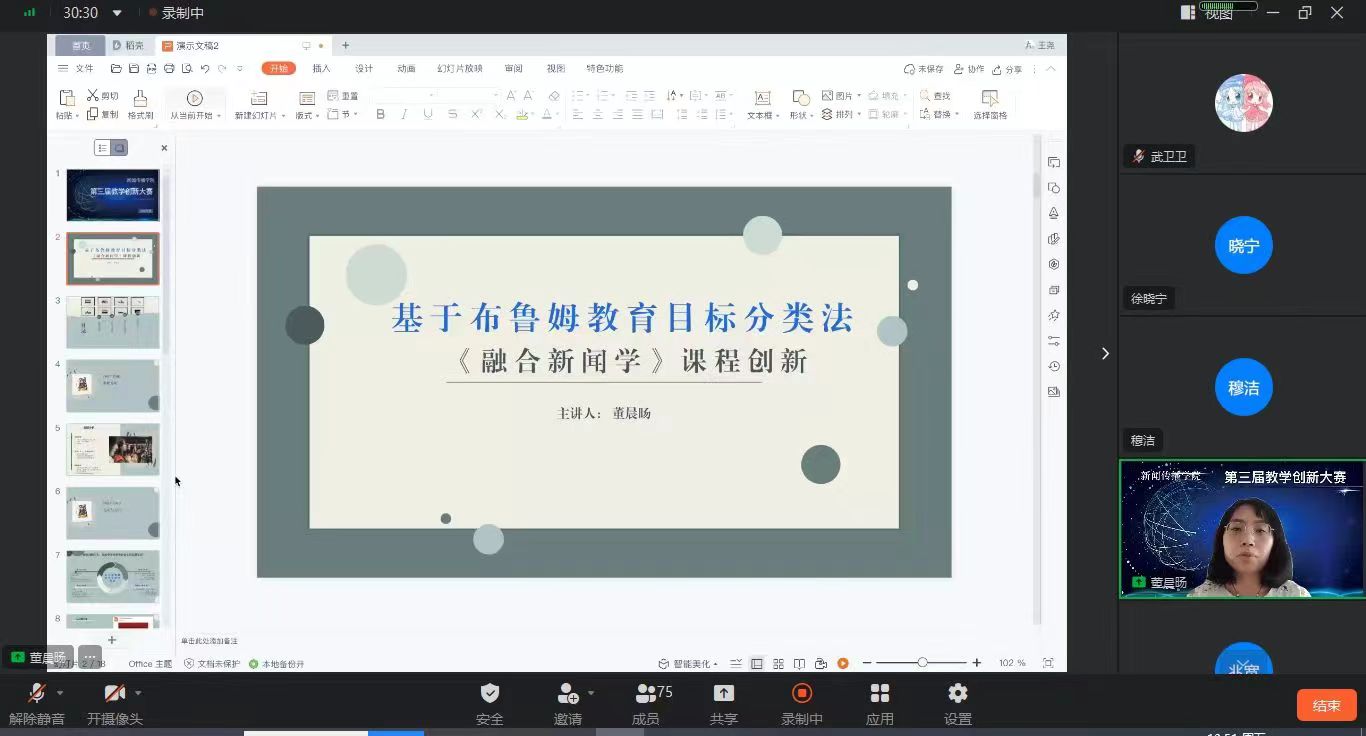The width and height of the screenshot is (1366, 736).
Task: Open the Special Features (特色功能) tab
Action: click(x=604, y=69)
